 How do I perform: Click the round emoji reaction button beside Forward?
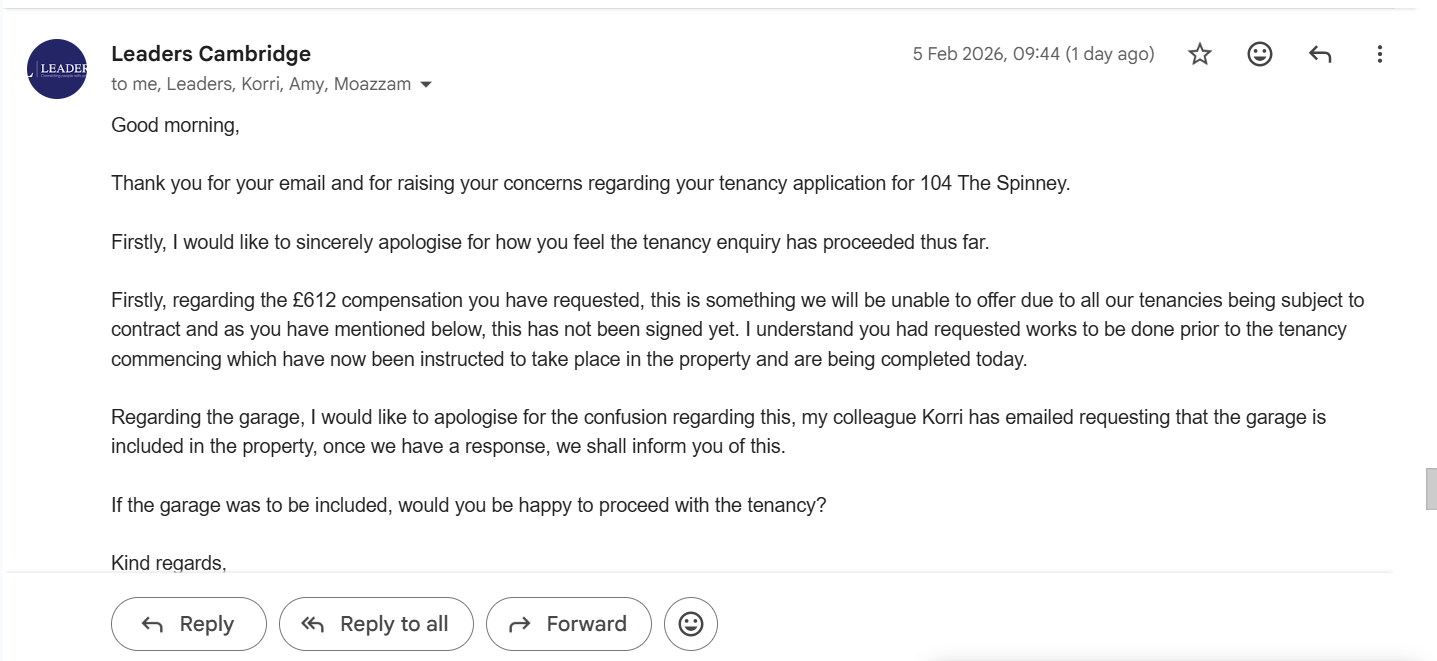click(x=690, y=624)
